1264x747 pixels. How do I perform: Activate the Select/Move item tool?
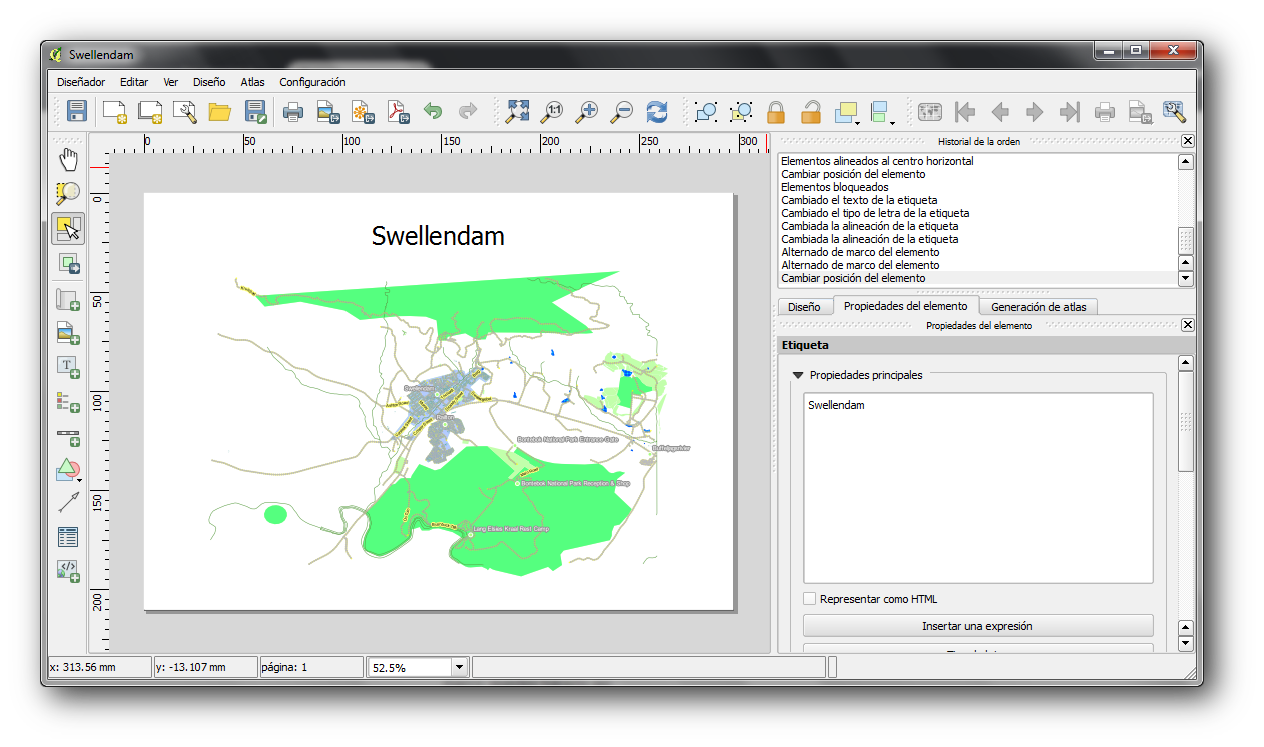click(68, 229)
